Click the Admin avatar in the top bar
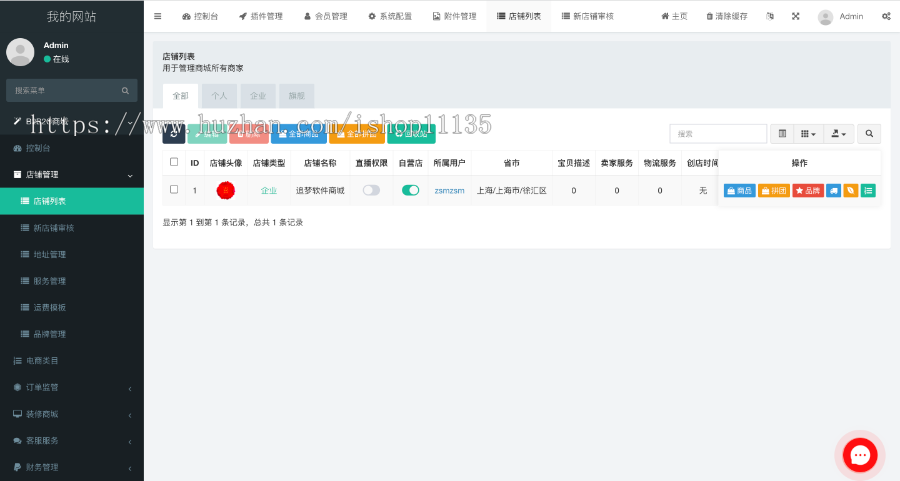The width and height of the screenshot is (900, 481). [825, 17]
